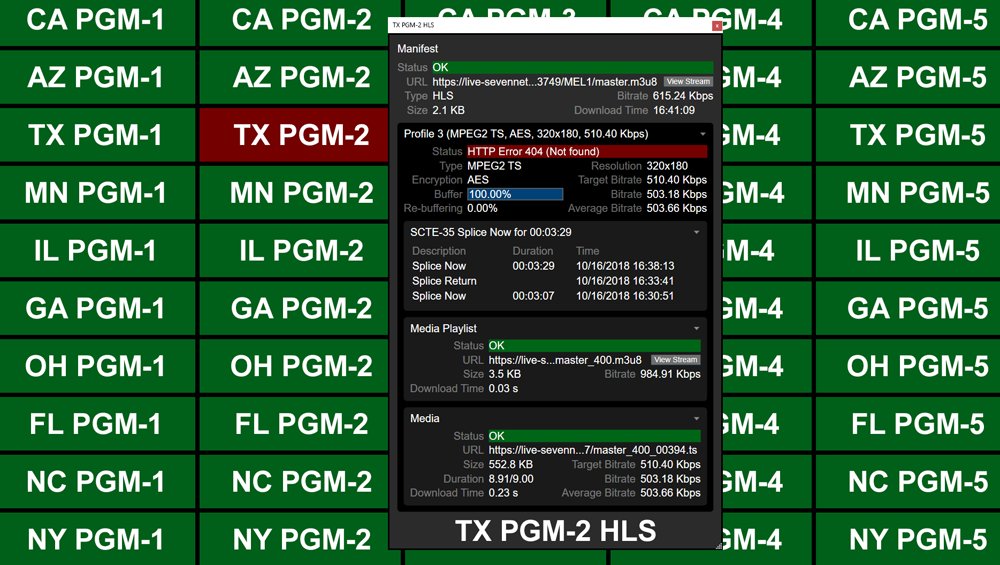Select the red TX PGM-2 tile
Screen dimensions: 1000x565
click(x=295, y=135)
